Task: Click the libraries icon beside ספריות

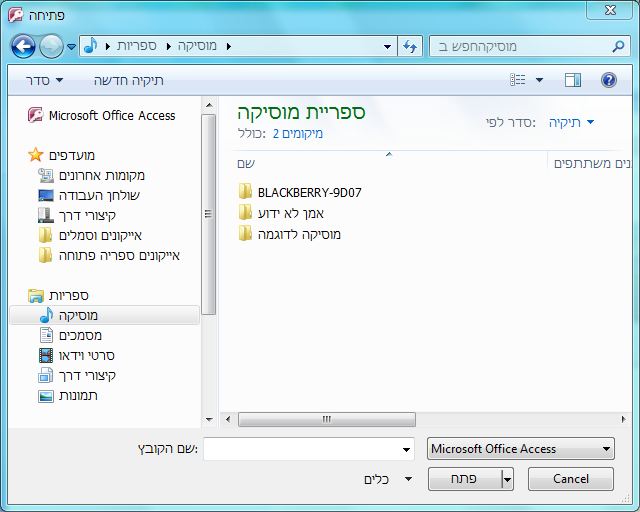Action: pyautogui.click(x=36, y=295)
